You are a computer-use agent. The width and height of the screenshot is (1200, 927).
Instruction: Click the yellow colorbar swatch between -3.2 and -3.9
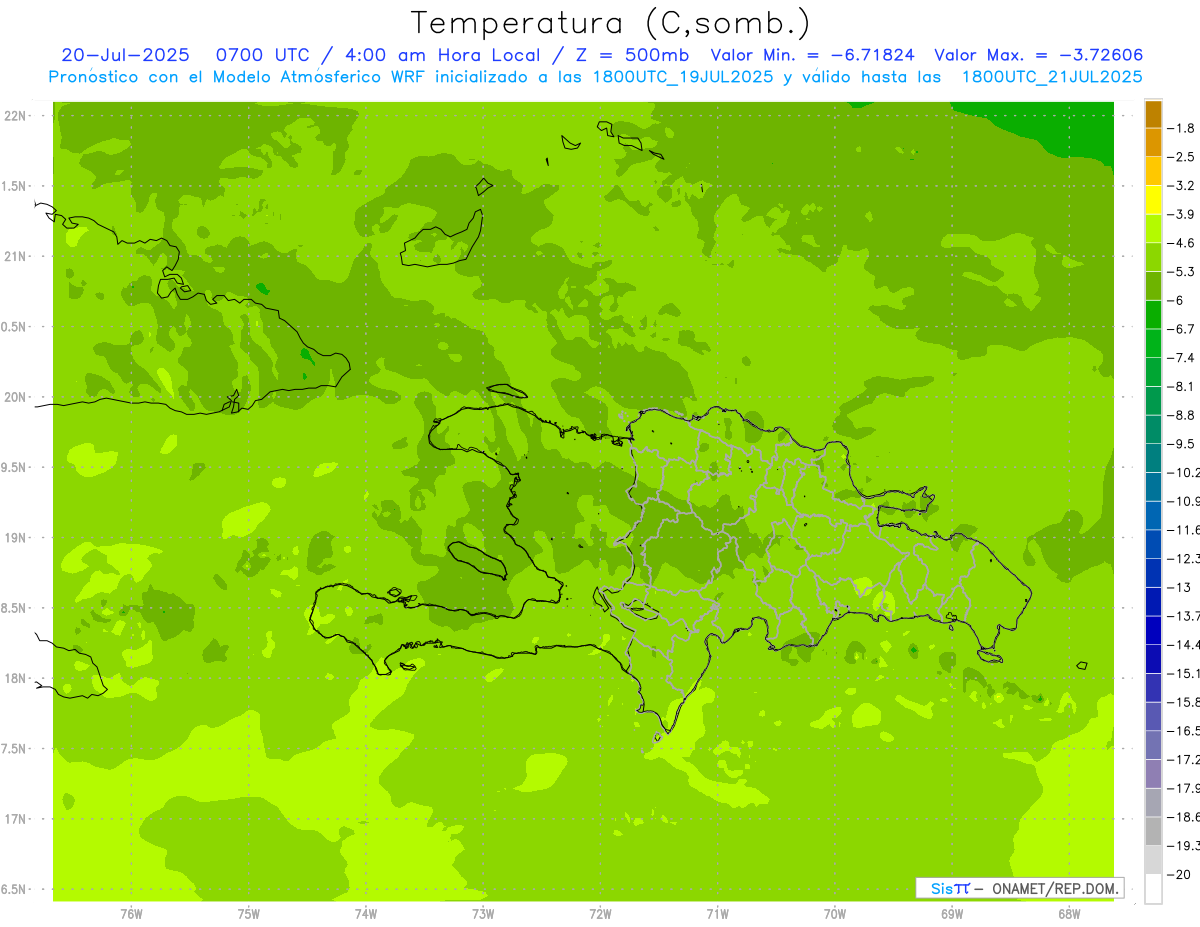[1153, 200]
